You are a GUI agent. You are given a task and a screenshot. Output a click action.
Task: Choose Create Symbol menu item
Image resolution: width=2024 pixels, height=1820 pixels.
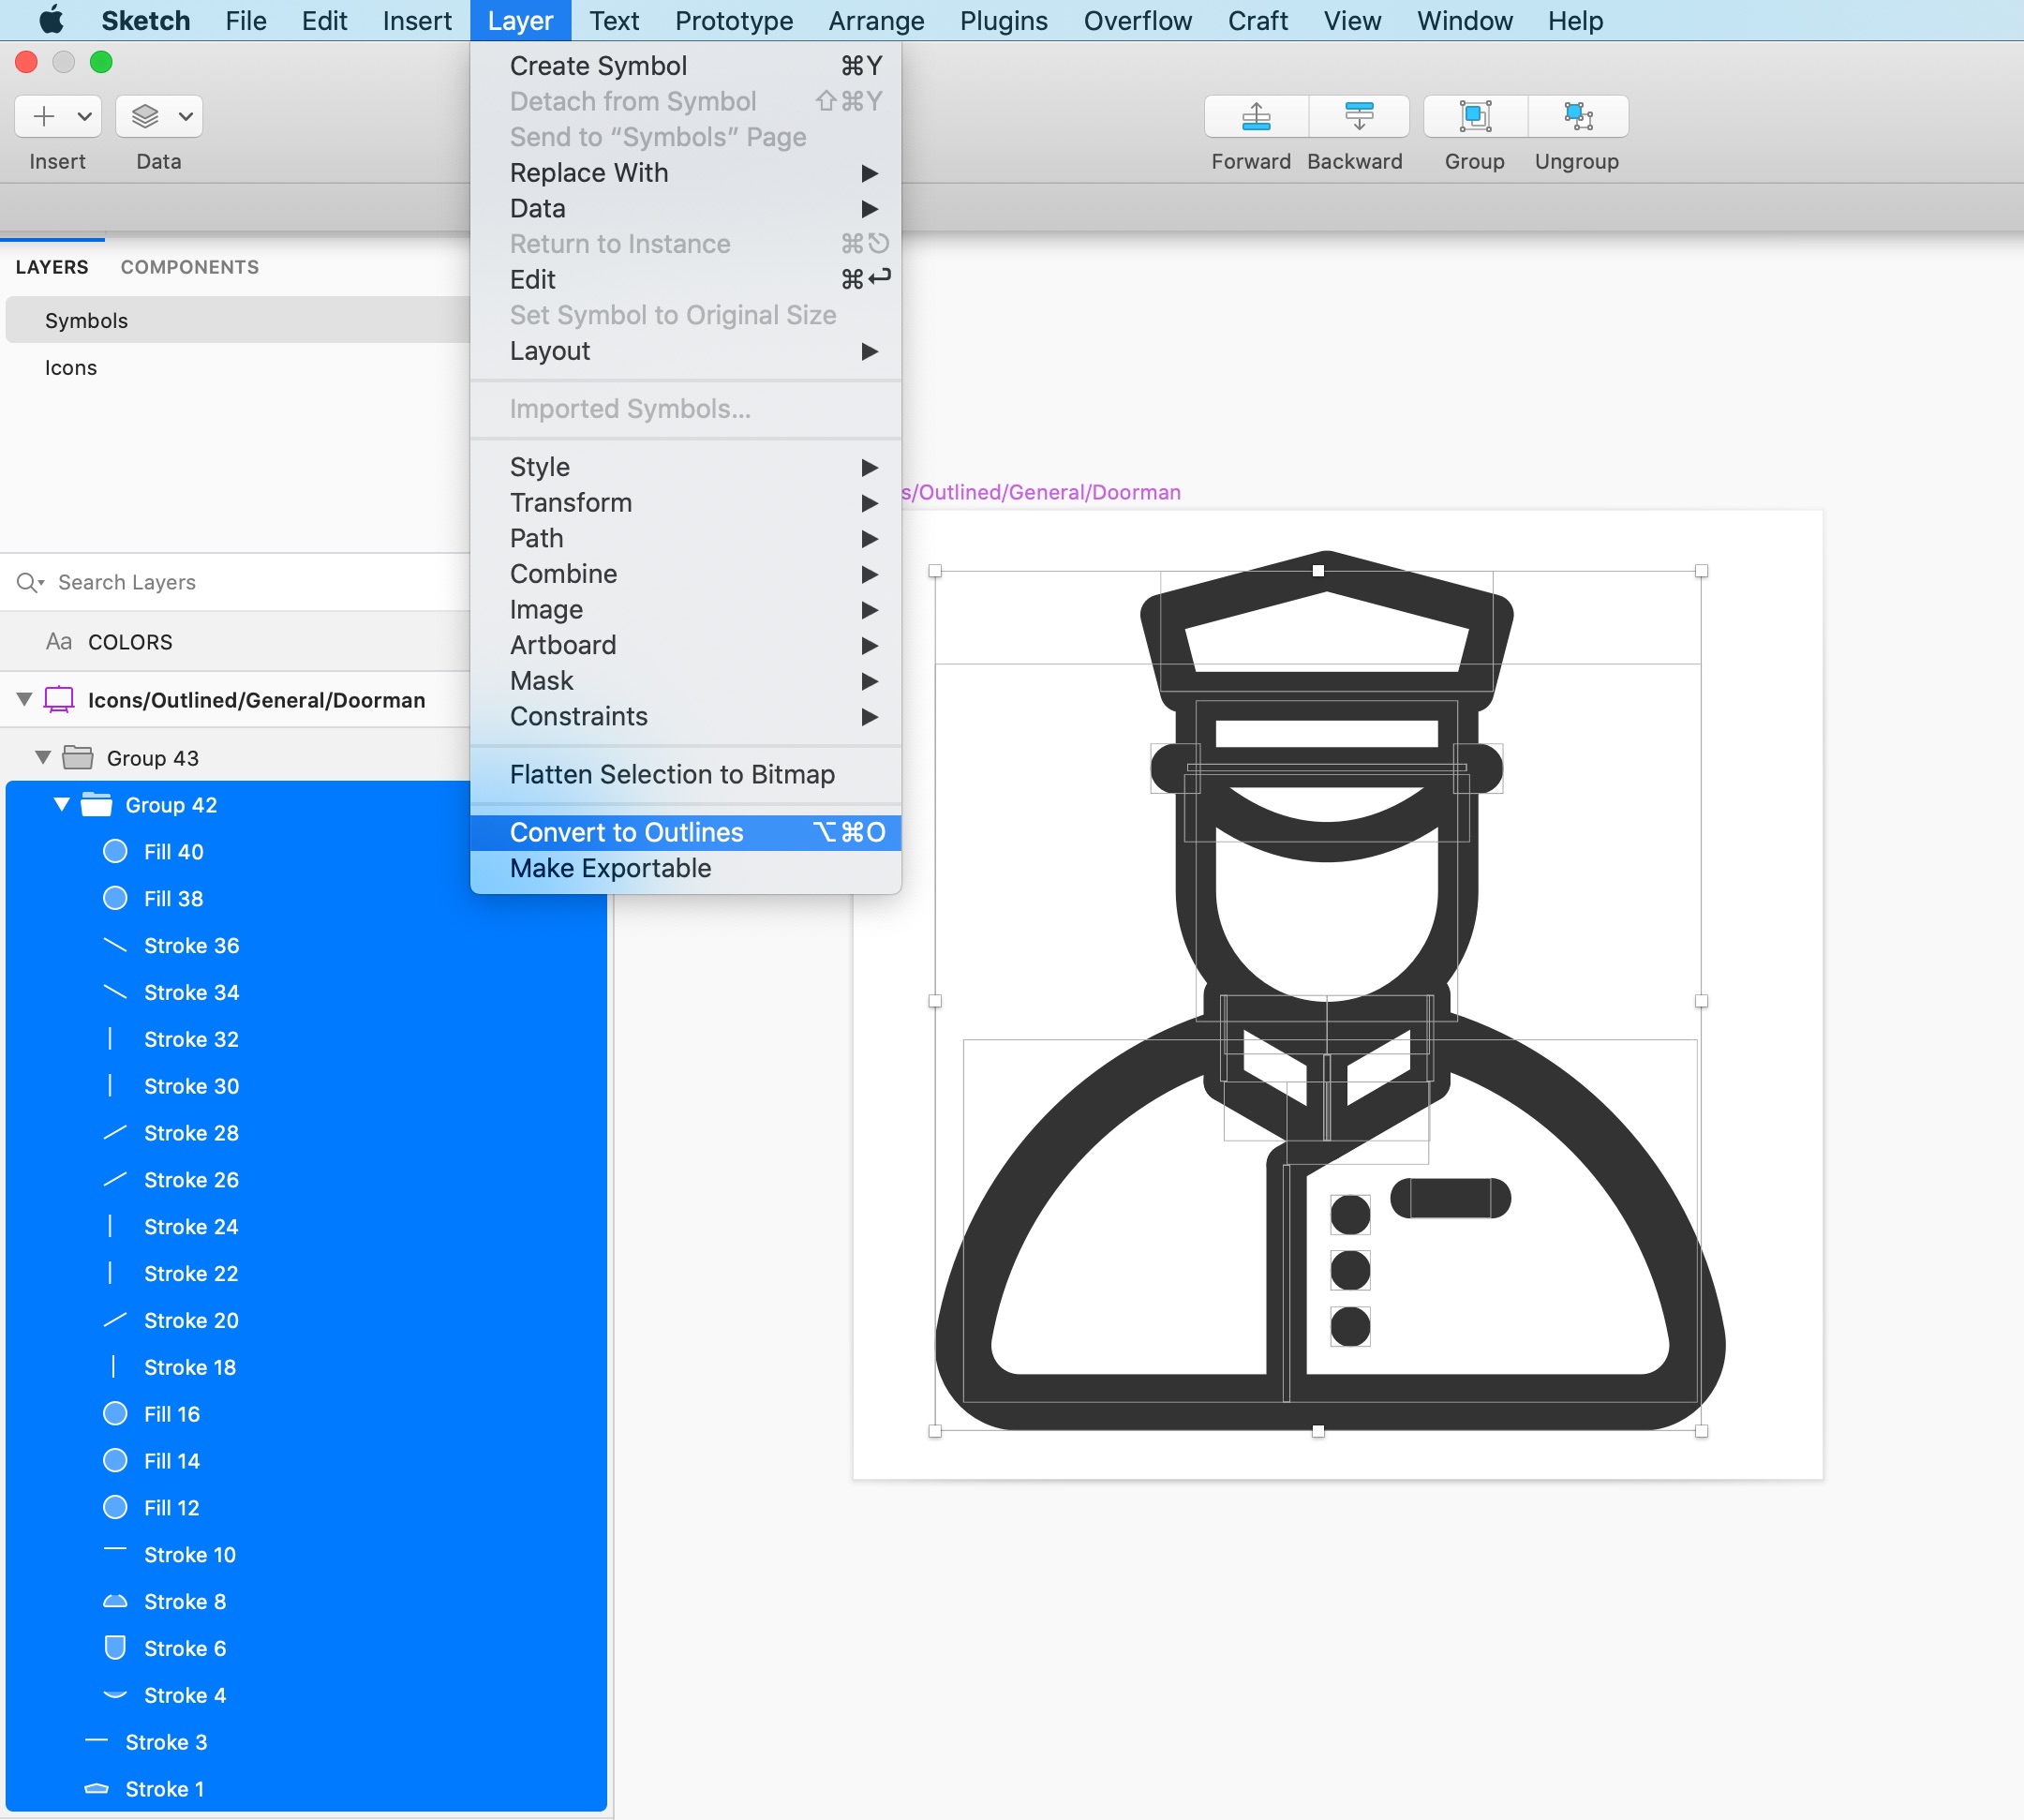coord(686,66)
